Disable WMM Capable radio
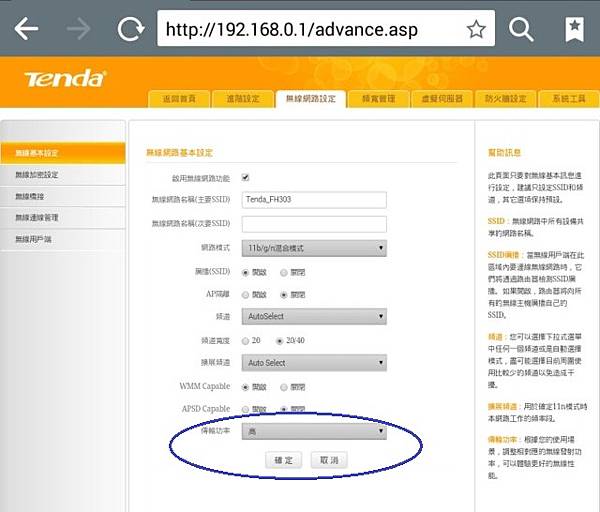Image resolution: width=600 pixels, height=512 pixels. click(284, 388)
